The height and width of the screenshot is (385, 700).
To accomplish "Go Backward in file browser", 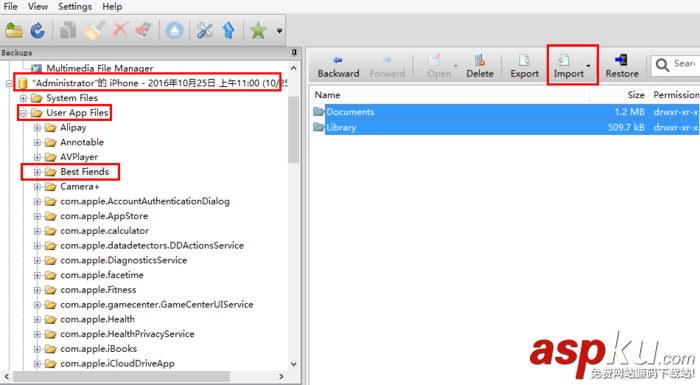I will point(338,67).
